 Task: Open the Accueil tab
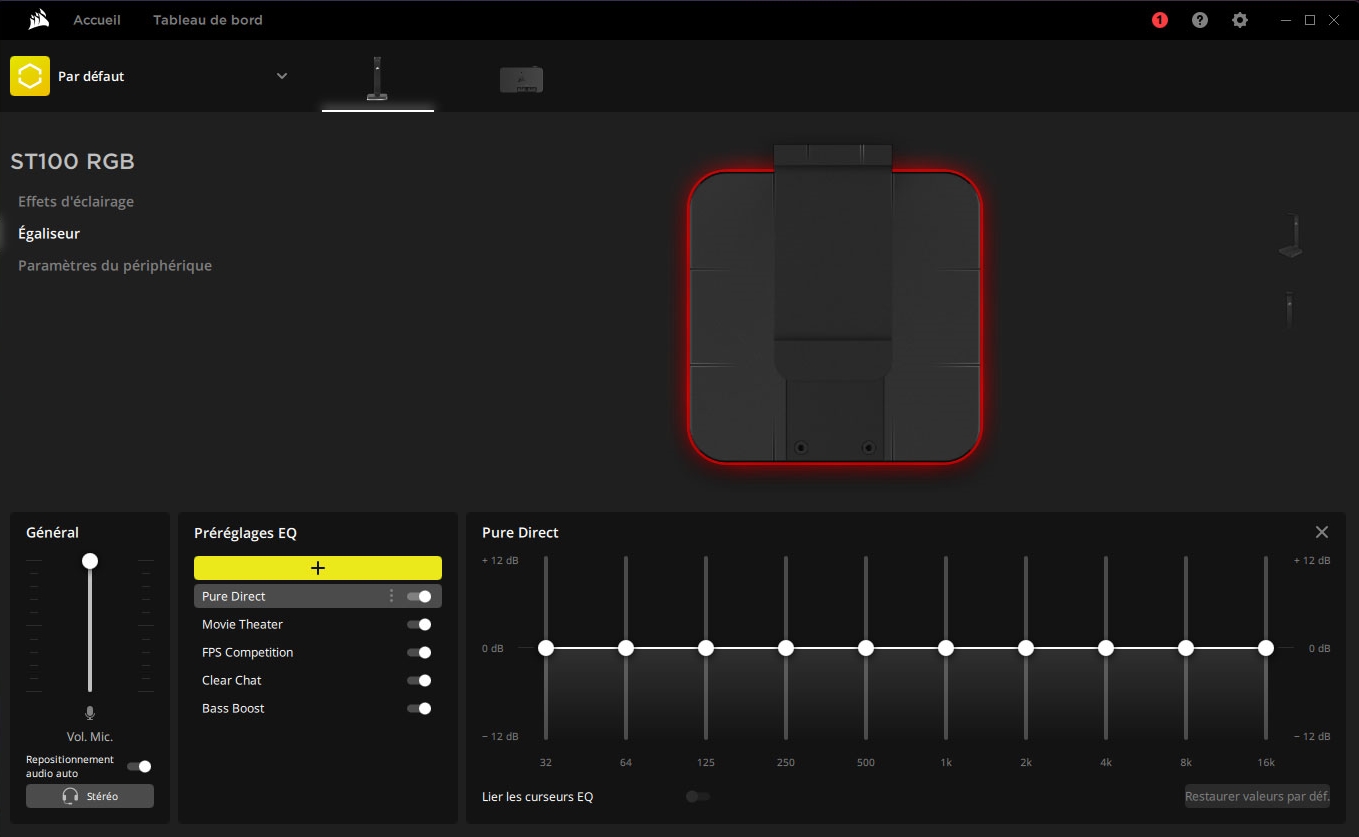tap(97, 20)
